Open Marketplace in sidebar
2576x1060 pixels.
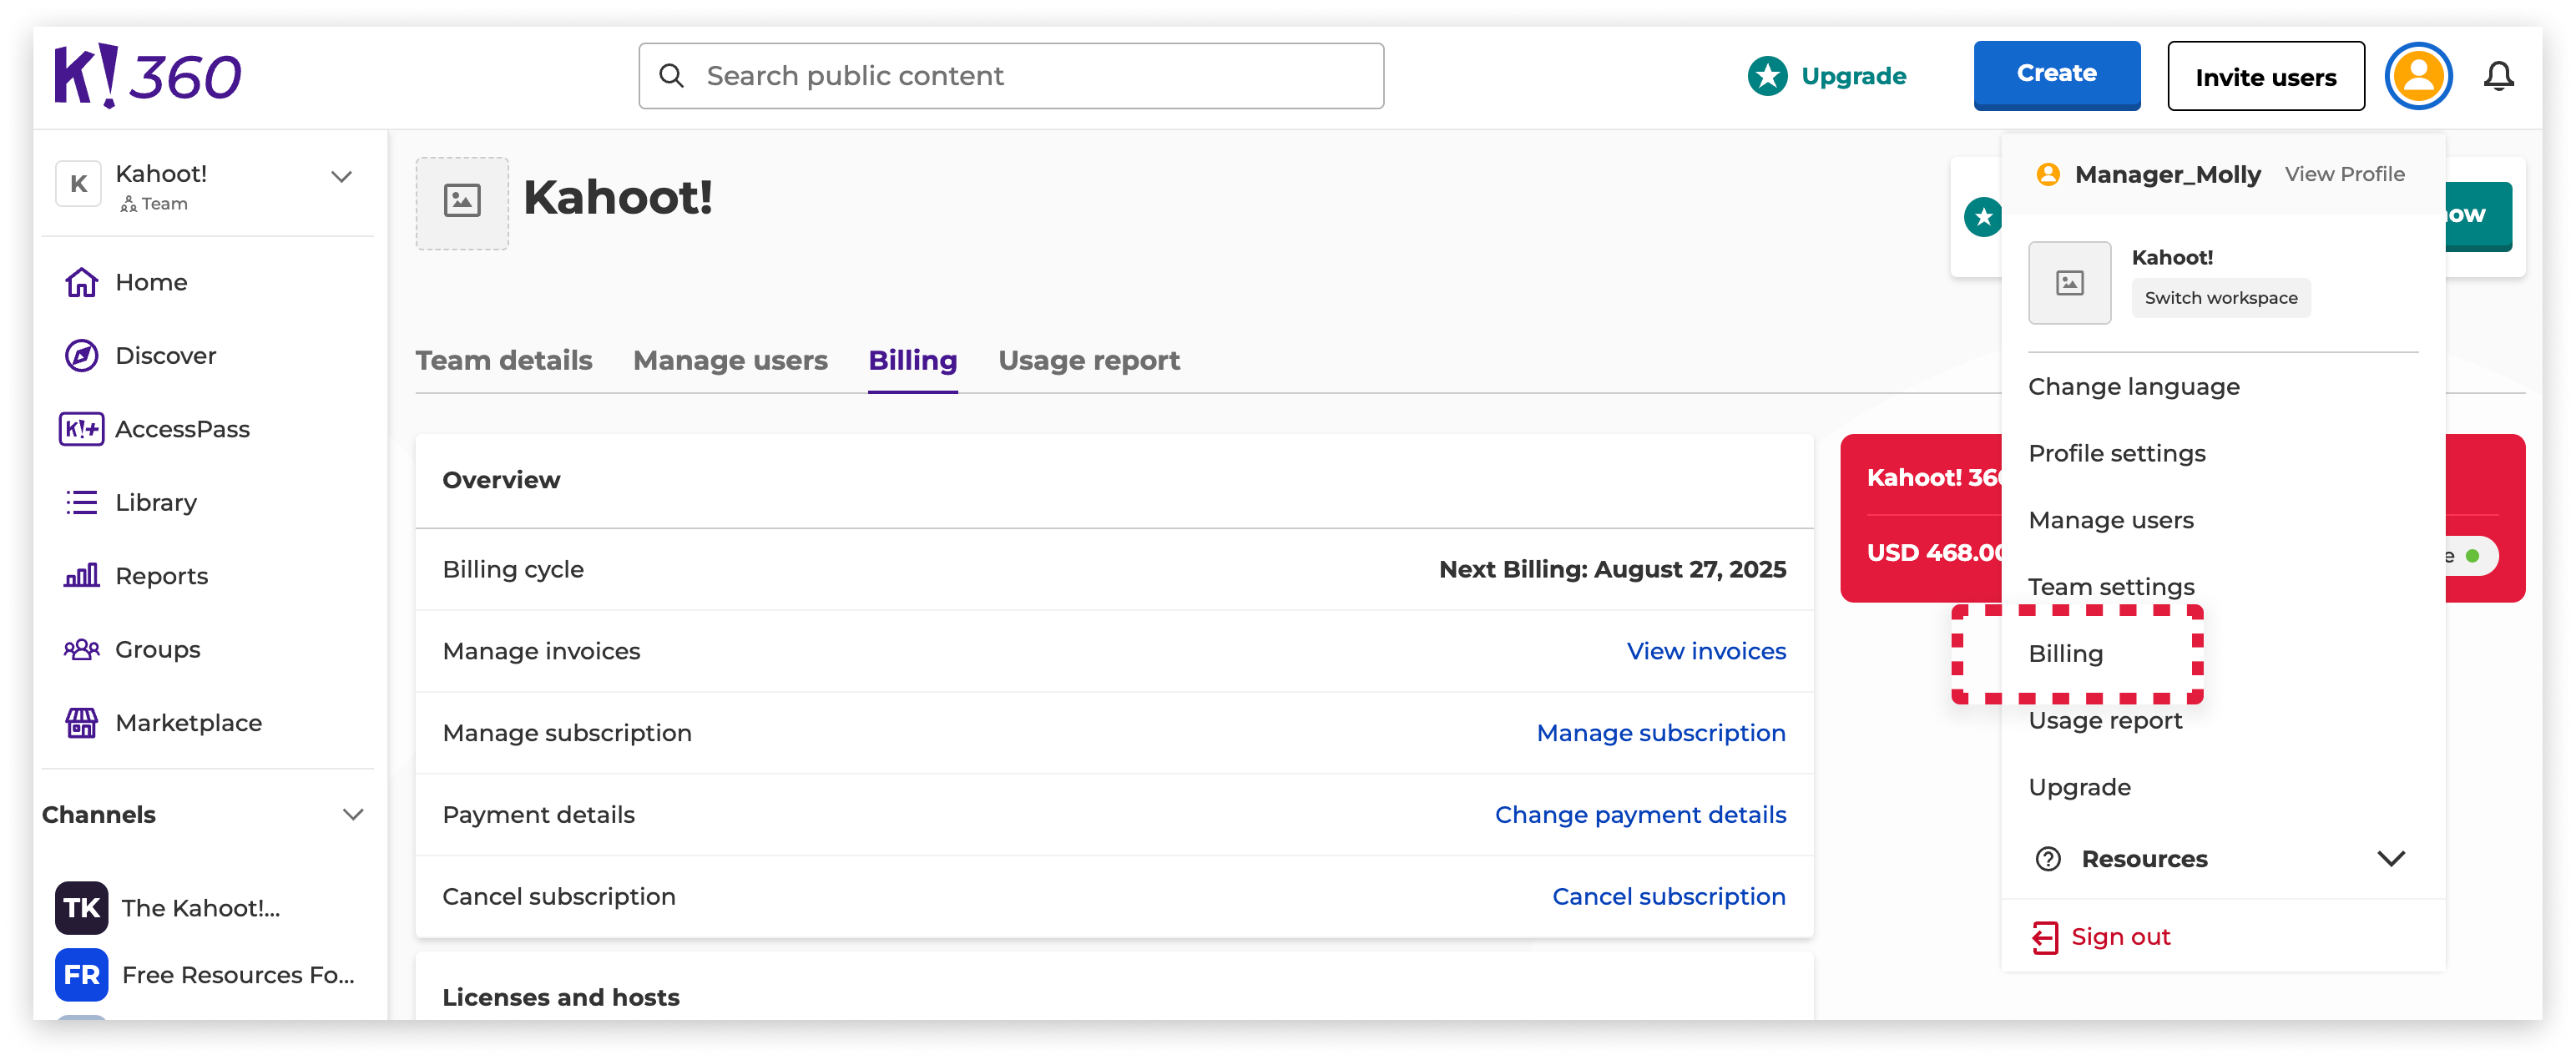coord(188,723)
